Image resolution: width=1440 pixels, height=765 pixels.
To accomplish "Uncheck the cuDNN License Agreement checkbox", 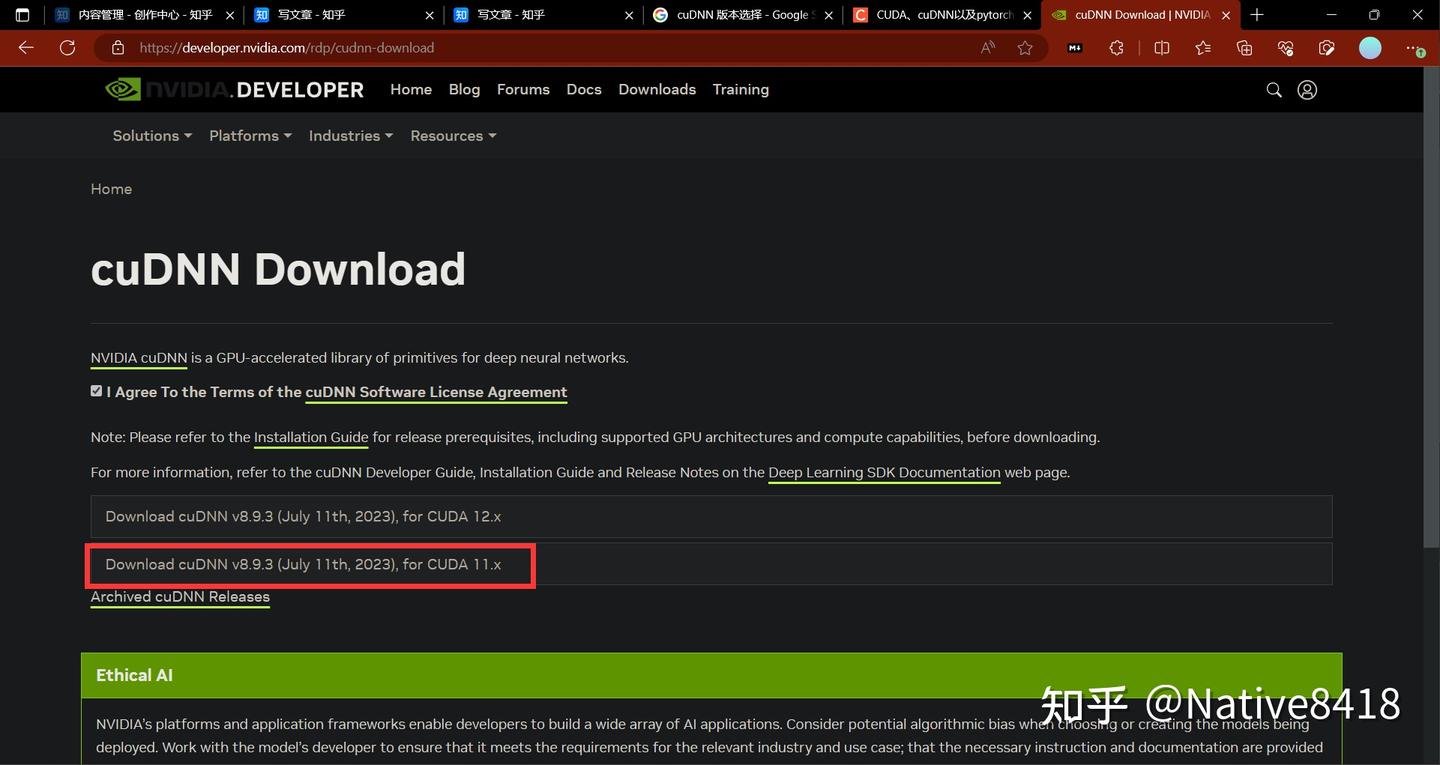I will pos(96,390).
